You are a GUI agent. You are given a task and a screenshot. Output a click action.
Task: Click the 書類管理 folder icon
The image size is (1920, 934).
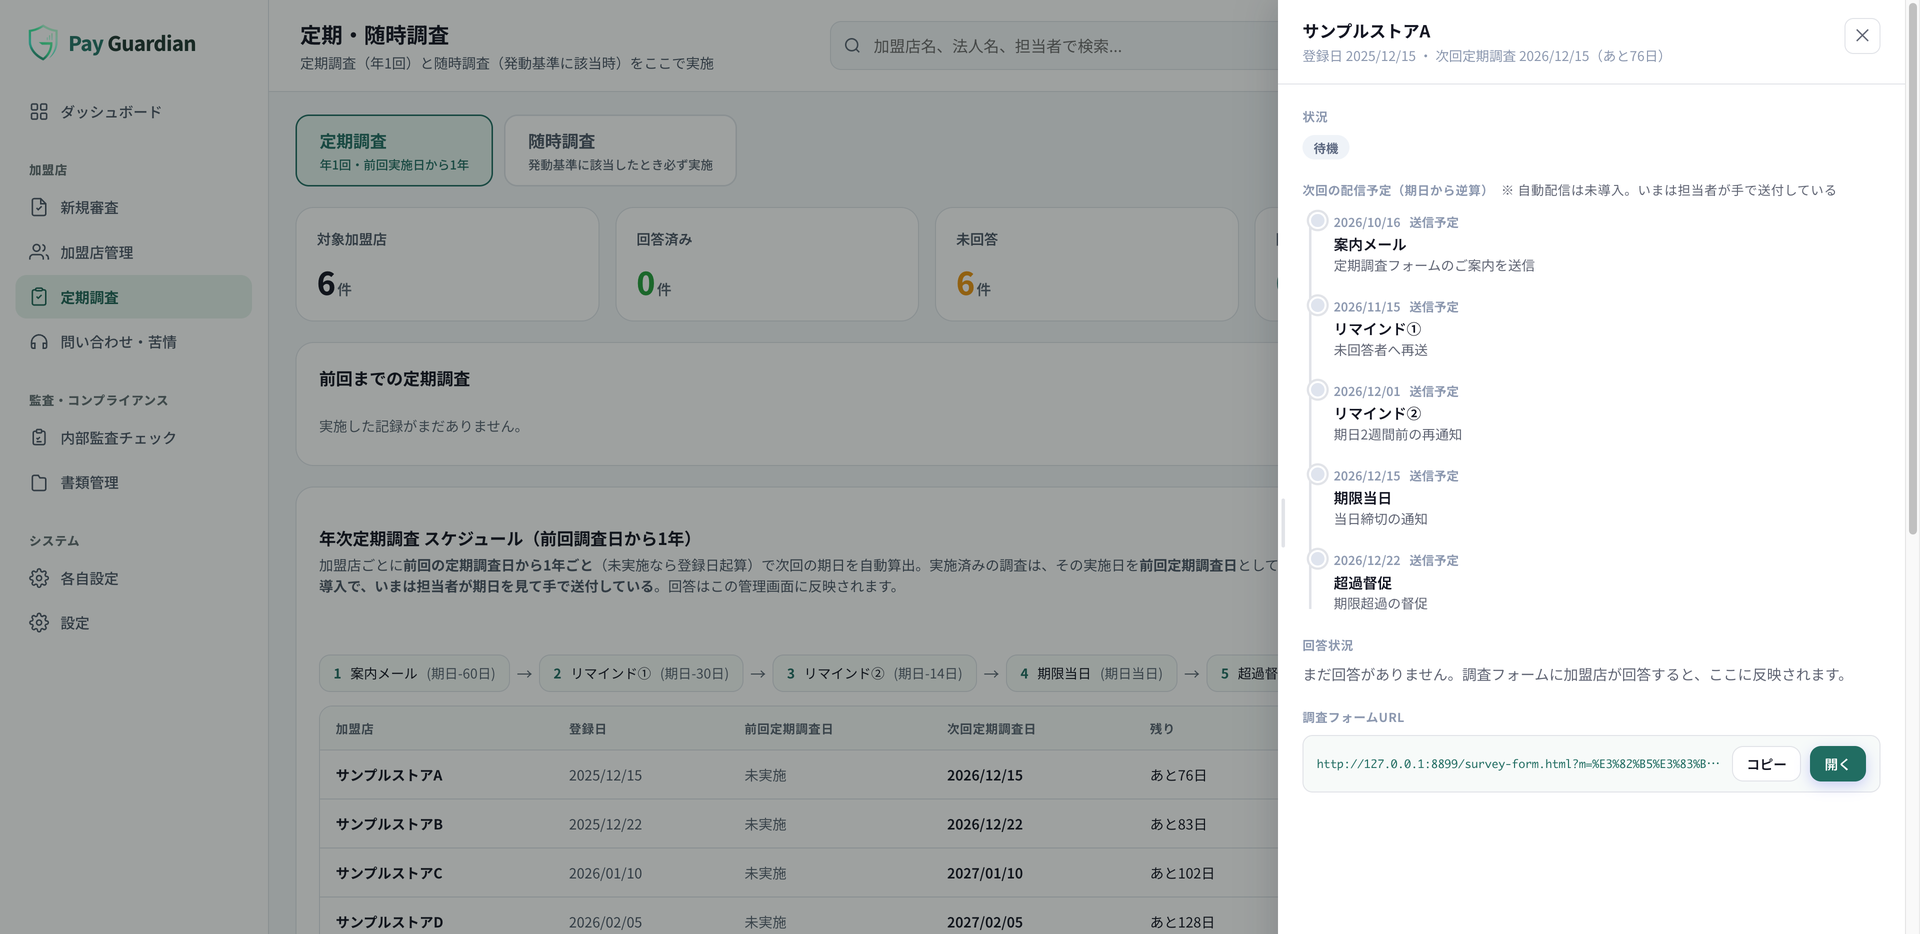point(39,482)
